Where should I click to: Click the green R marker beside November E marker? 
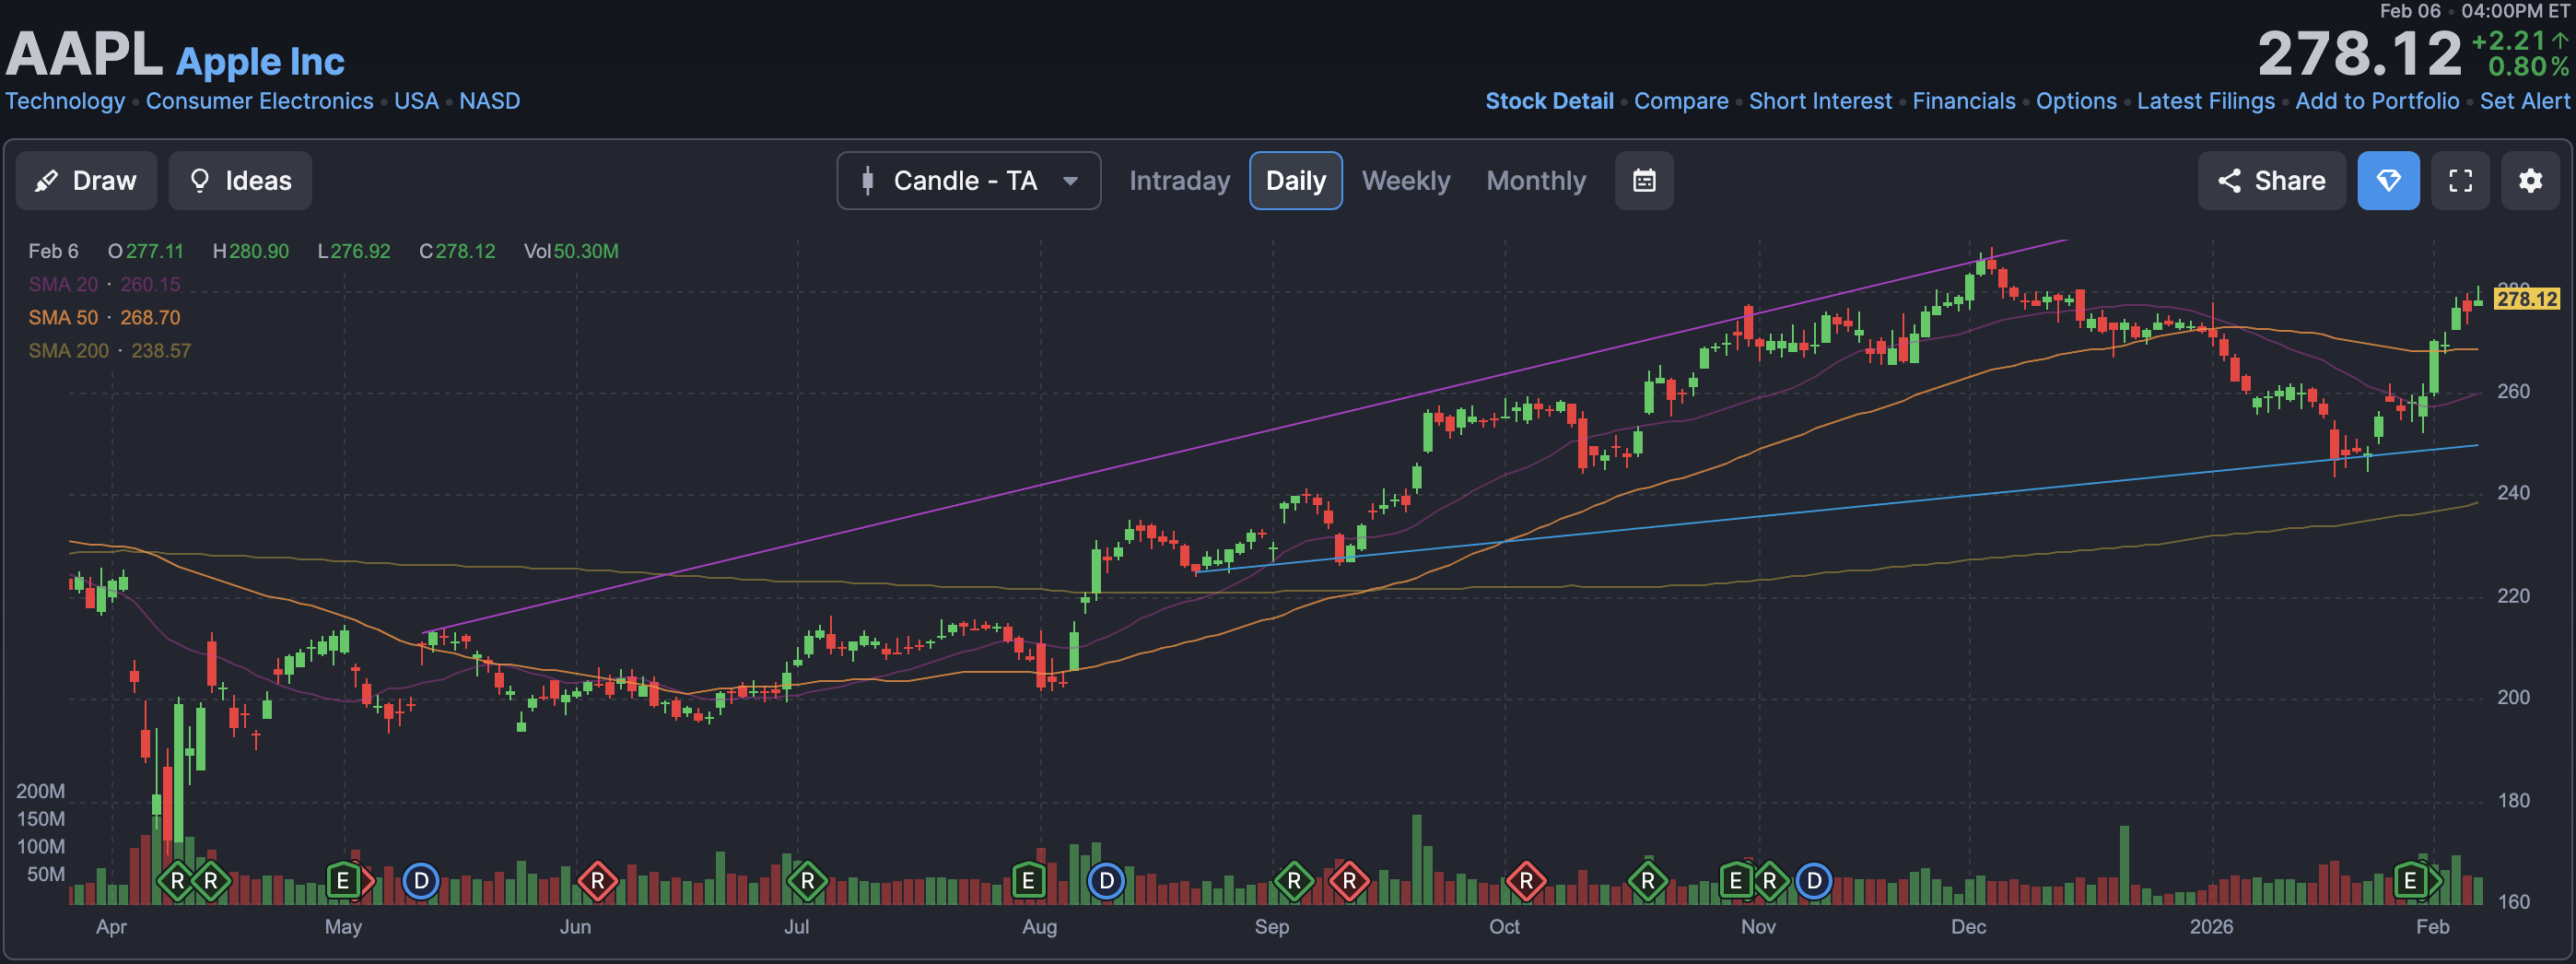1770,881
